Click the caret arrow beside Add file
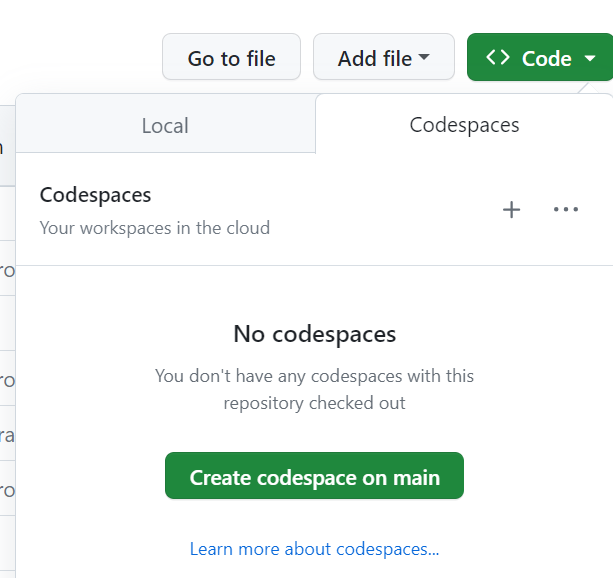Screen dimensions: 613x578 coord(424,58)
